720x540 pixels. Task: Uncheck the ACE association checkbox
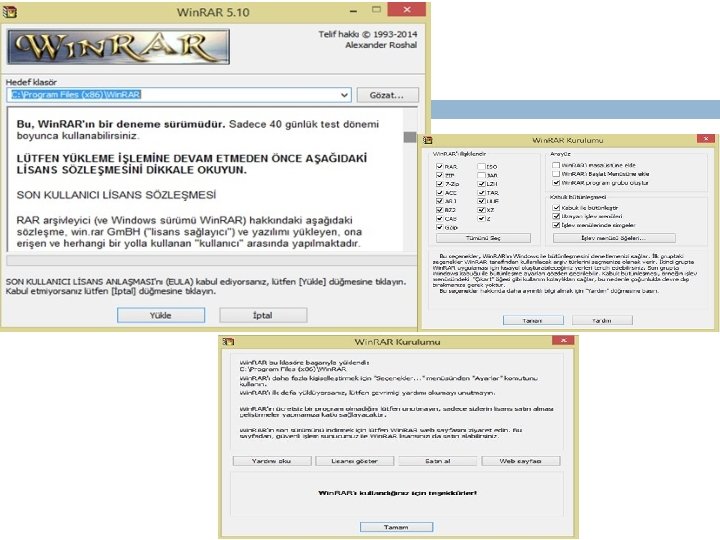click(439, 192)
